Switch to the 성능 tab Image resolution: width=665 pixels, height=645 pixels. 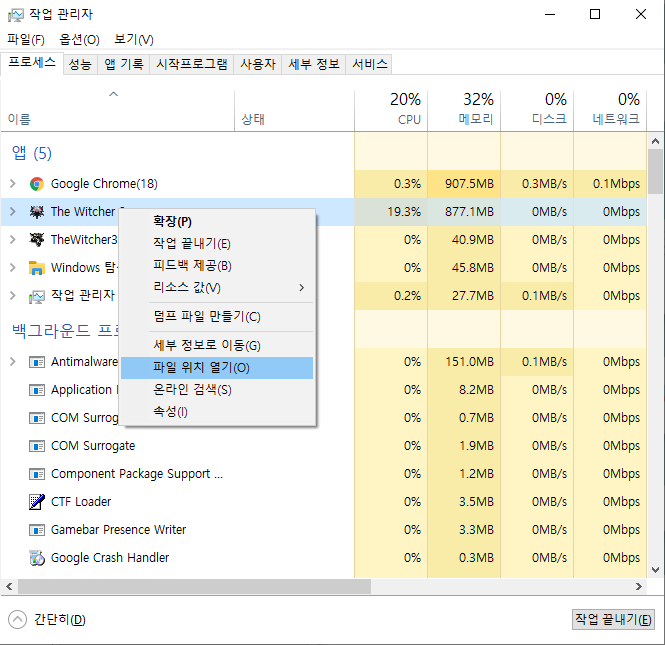(80, 64)
